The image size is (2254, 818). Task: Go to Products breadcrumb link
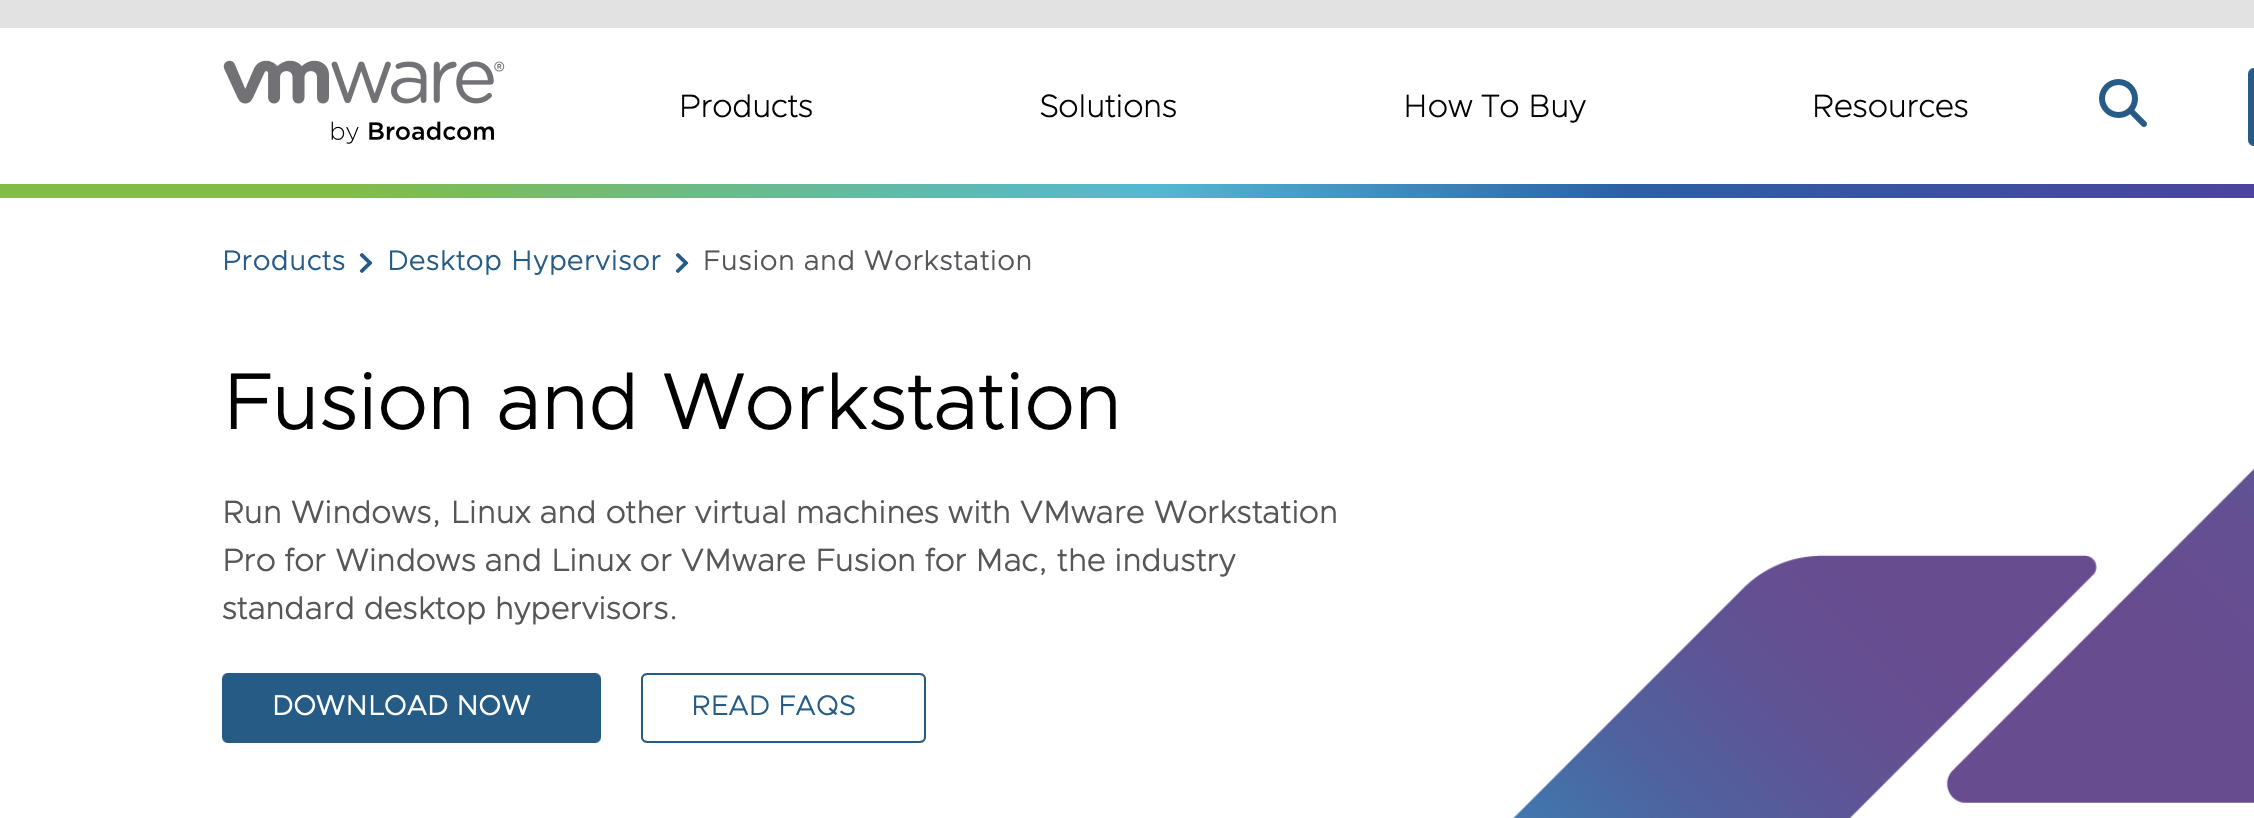click(284, 261)
